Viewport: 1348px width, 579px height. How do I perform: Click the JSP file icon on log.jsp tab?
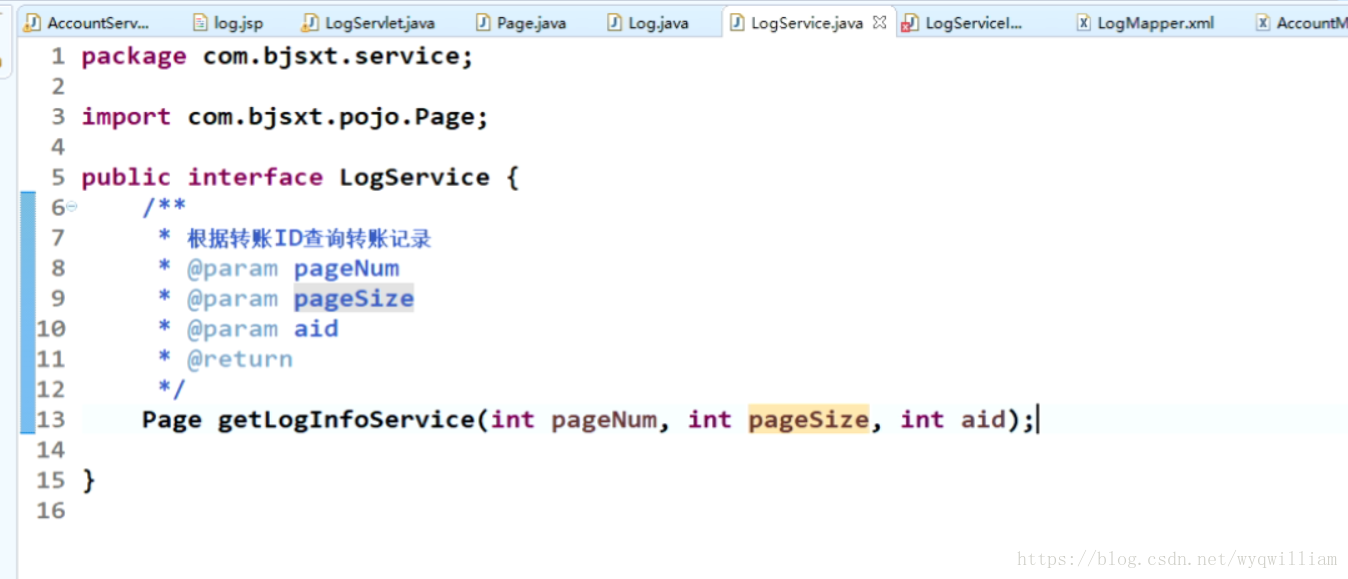[x=200, y=22]
